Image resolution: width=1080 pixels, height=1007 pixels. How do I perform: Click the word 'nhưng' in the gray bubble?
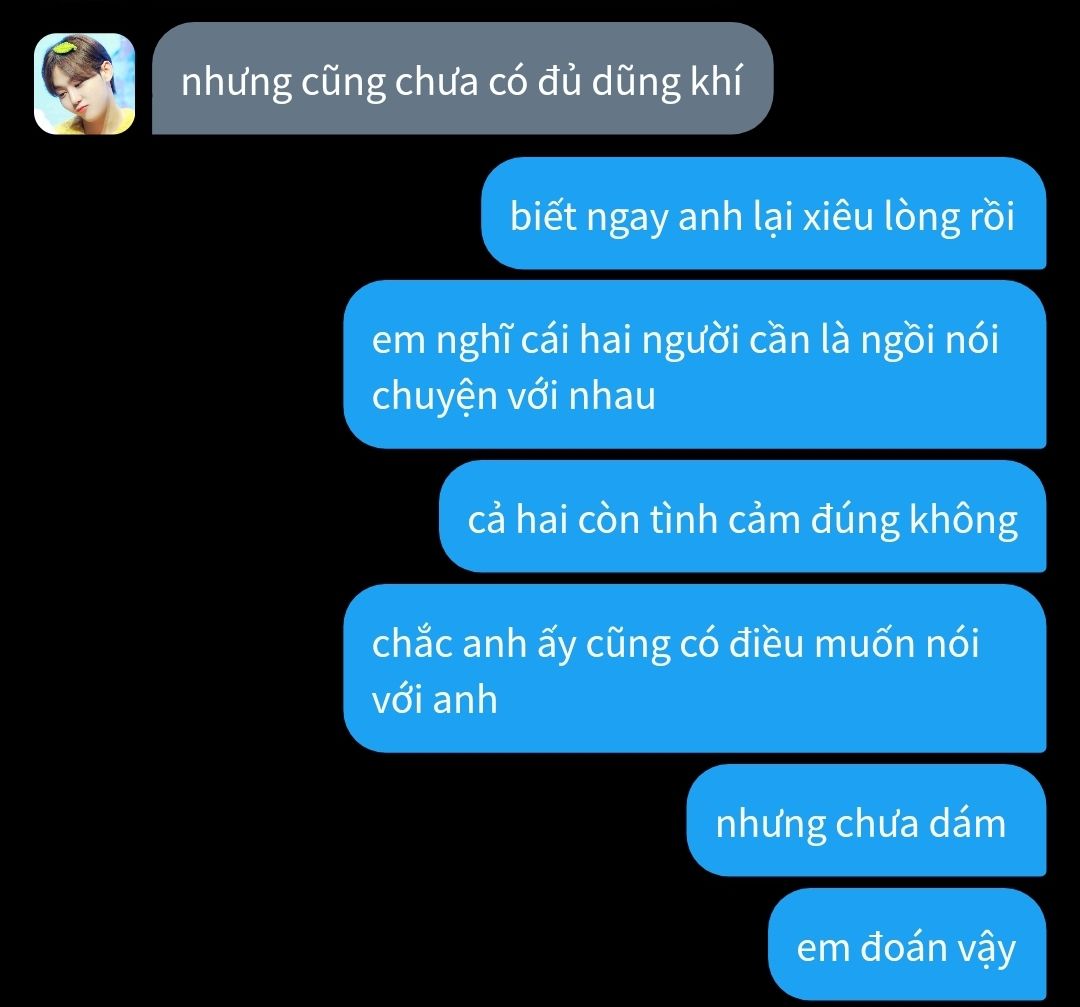(x=236, y=84)
